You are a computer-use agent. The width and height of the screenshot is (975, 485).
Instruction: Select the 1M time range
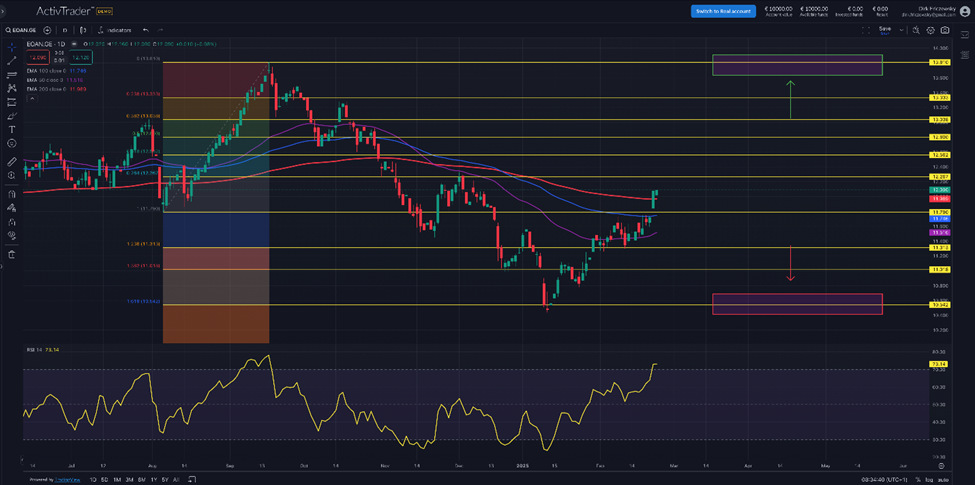[x=119, y=479]
